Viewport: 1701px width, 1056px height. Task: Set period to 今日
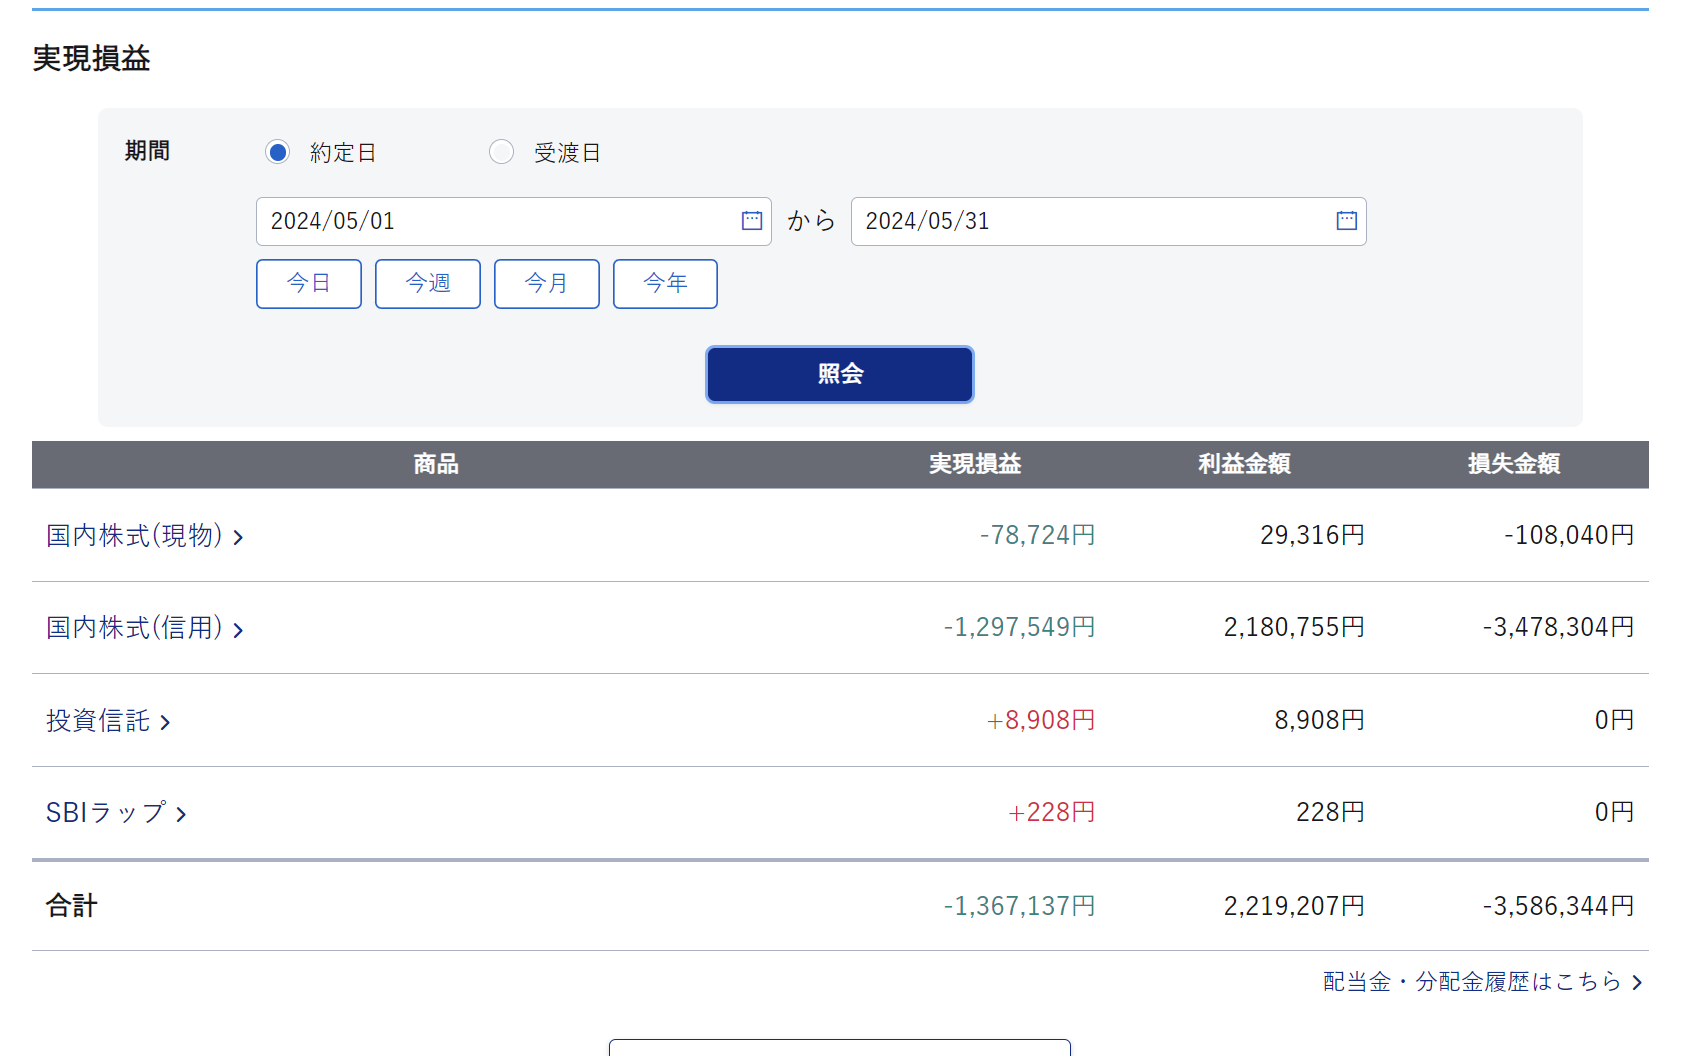[x=309, y=284]
